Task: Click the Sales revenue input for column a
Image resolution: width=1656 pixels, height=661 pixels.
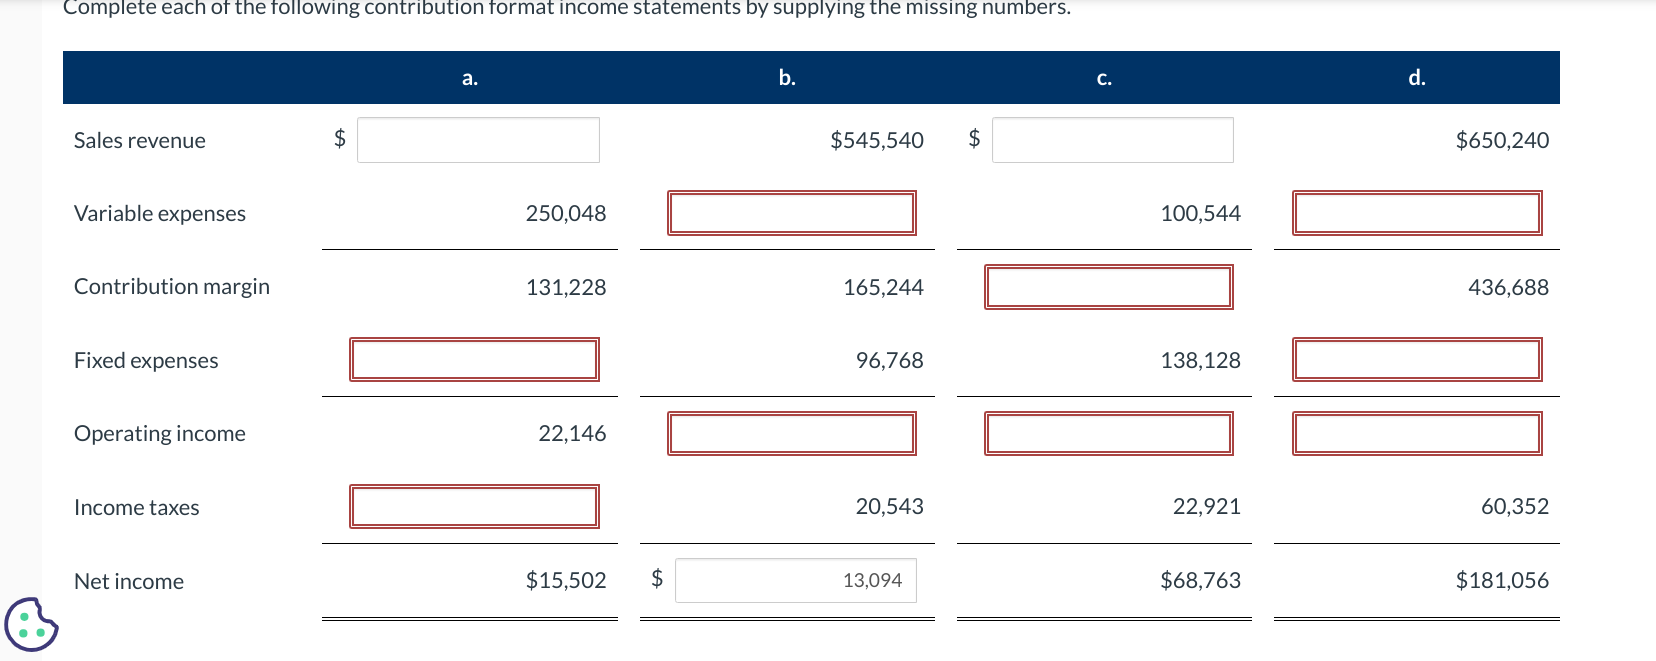Action: tap(477, 139)
